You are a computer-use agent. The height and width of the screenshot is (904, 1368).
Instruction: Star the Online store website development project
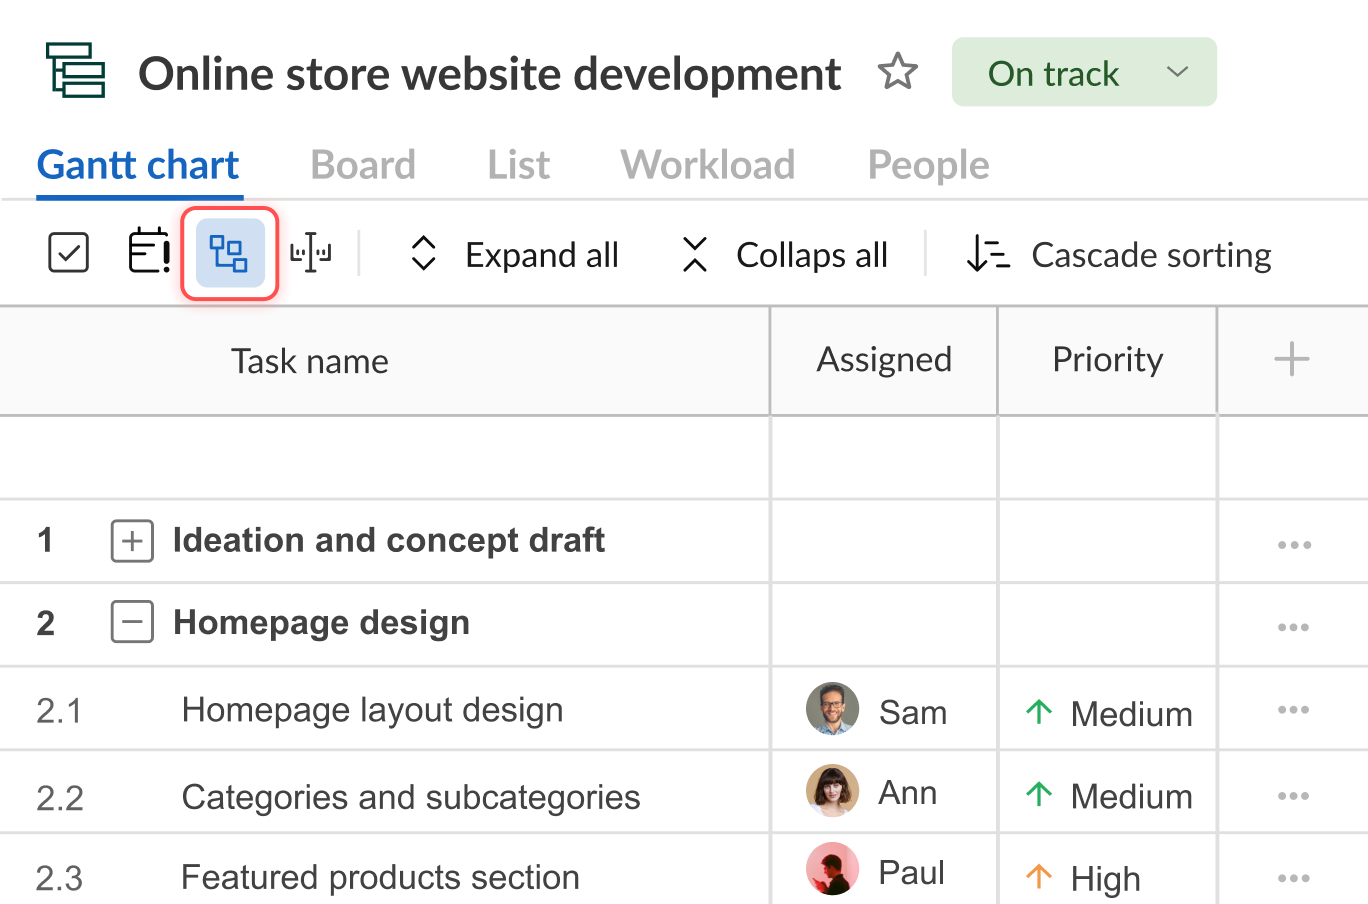898,71
